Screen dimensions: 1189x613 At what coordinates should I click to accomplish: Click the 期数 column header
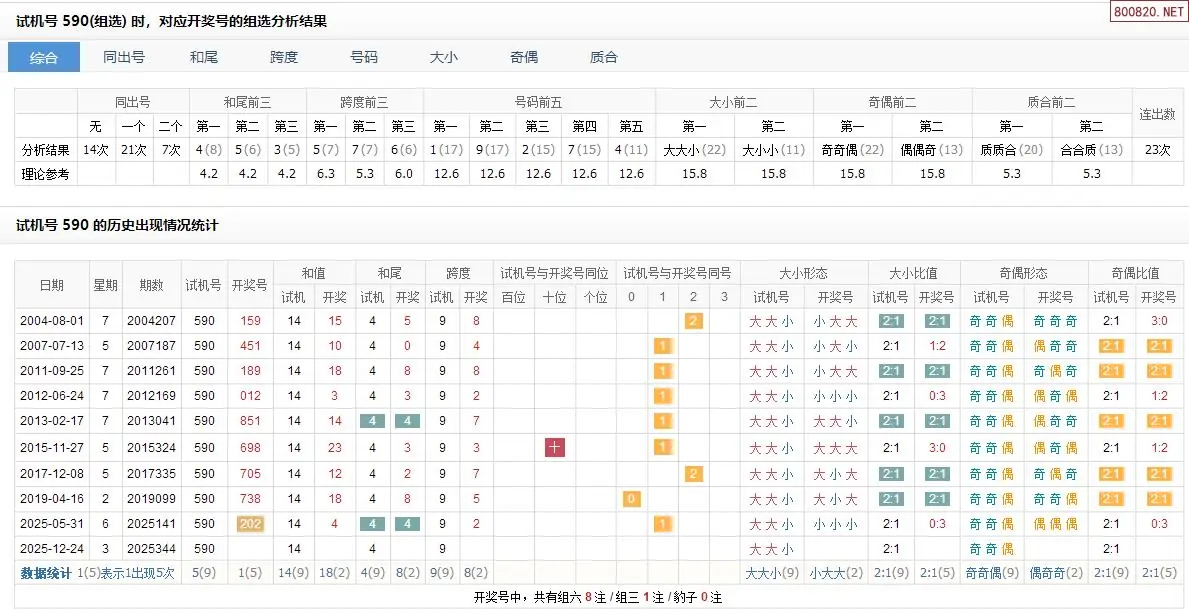click(x=151, y=285)
